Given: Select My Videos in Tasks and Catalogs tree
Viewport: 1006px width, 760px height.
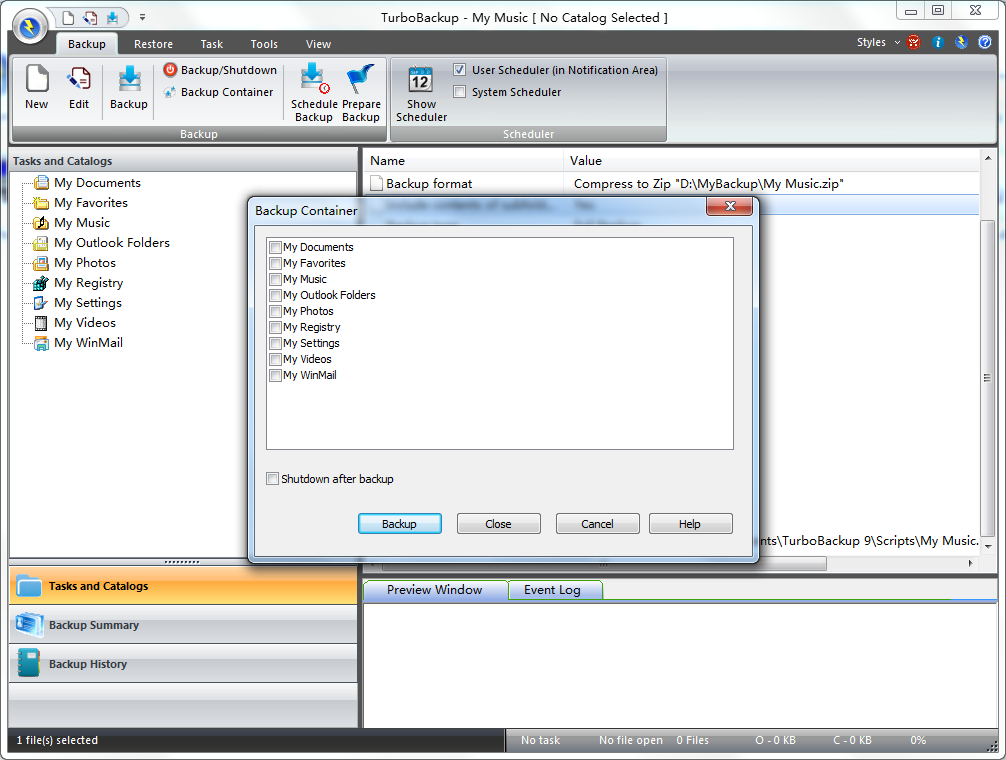Looking at the screenshot, I should [85, 323].
